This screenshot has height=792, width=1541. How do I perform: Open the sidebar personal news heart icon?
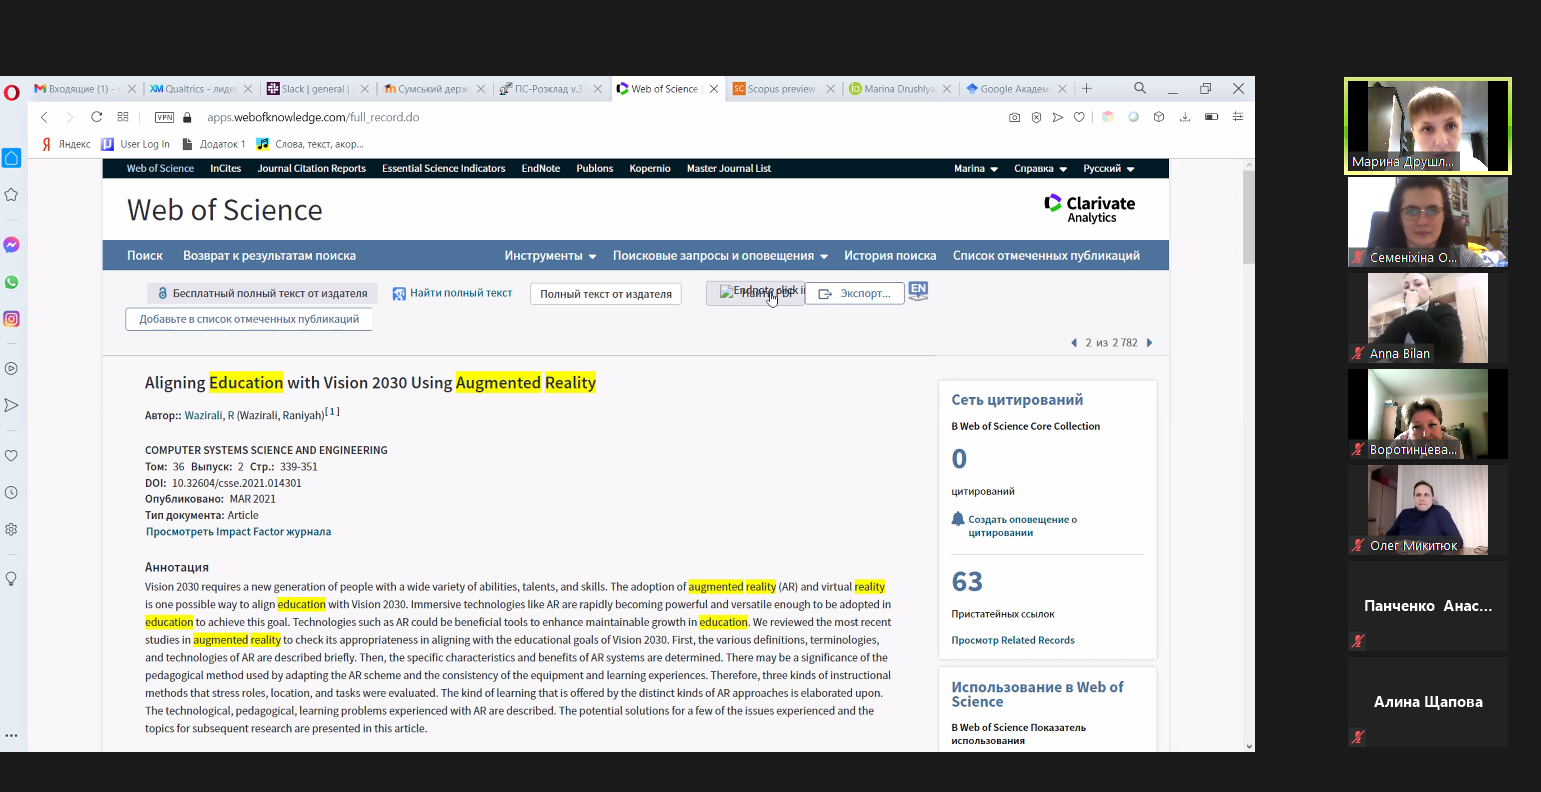tap(11, 455)
